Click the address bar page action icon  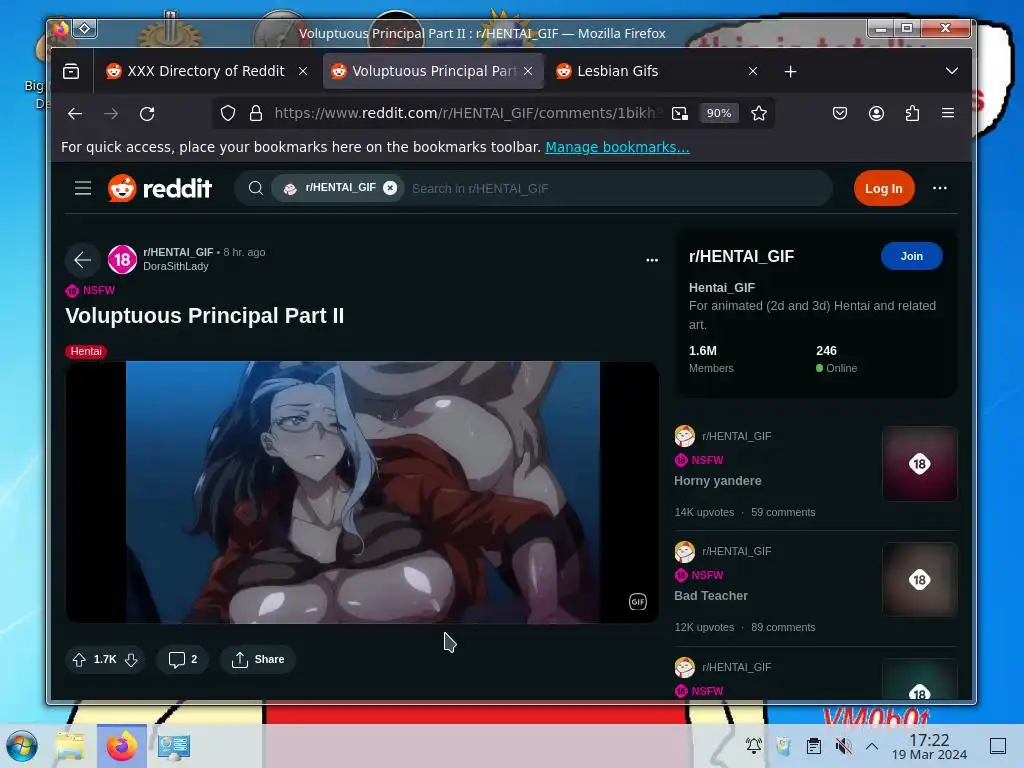[x=680, y=114]
